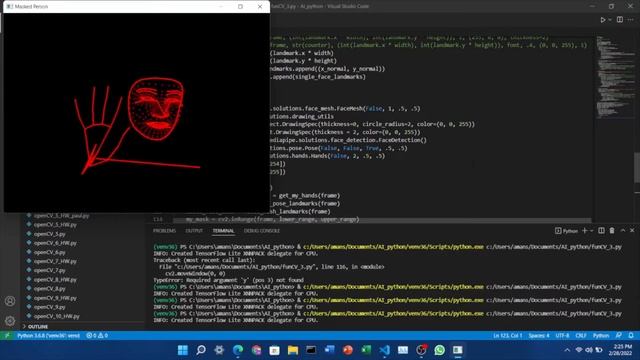Open the Accounts icon in the activity bar
The height and width of the screenshot is (360, 640).
pos(10,301)
